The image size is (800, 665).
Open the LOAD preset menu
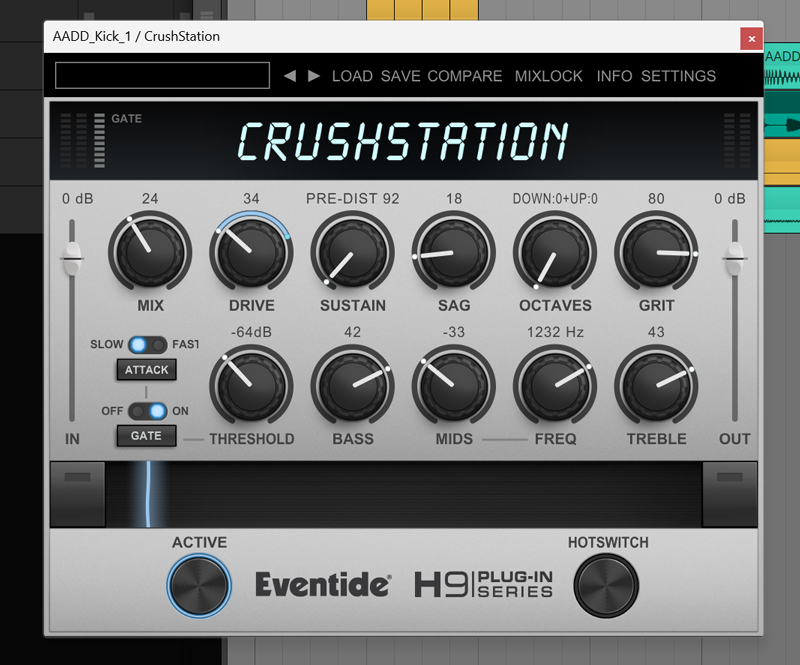[x=352, y=76]
